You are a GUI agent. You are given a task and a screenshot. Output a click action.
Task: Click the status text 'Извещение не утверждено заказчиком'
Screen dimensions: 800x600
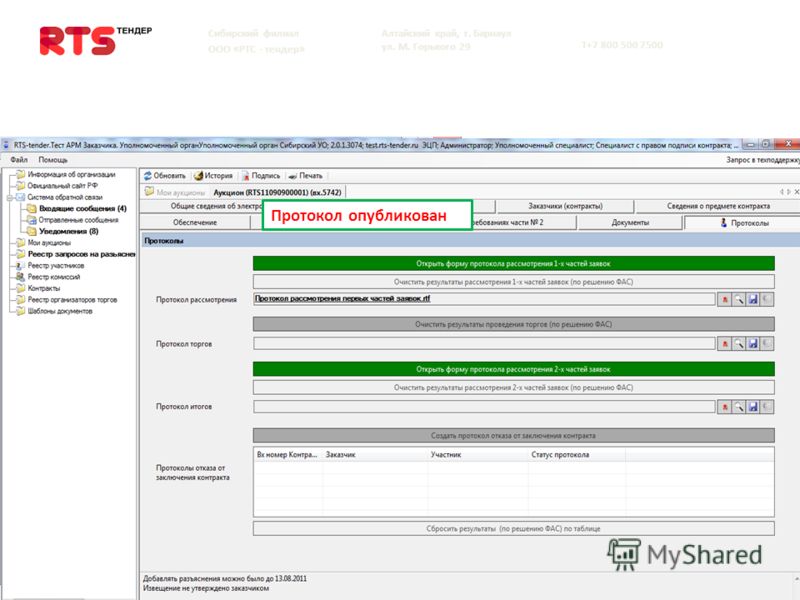pyautogui.click(x=206, y=588)
